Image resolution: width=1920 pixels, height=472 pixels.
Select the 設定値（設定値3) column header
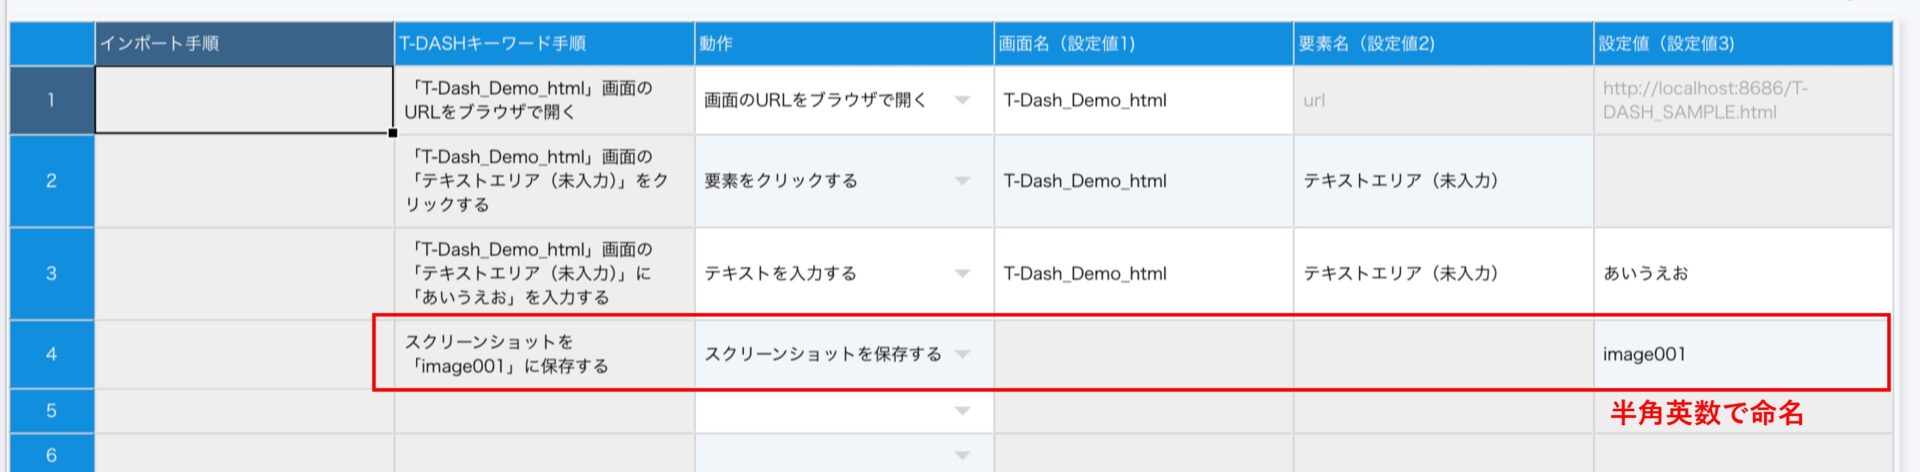(x=1742, y=44)
